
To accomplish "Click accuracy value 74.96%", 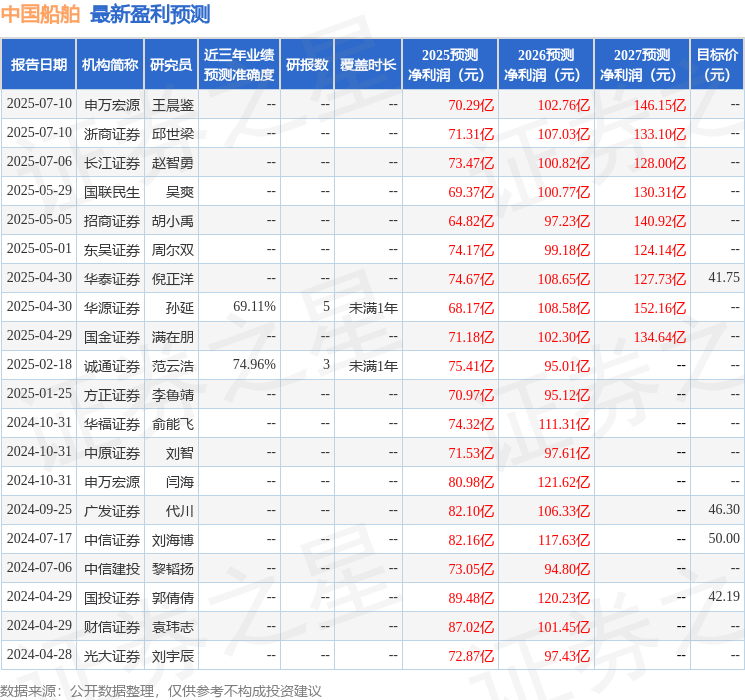I will [254, 364].
